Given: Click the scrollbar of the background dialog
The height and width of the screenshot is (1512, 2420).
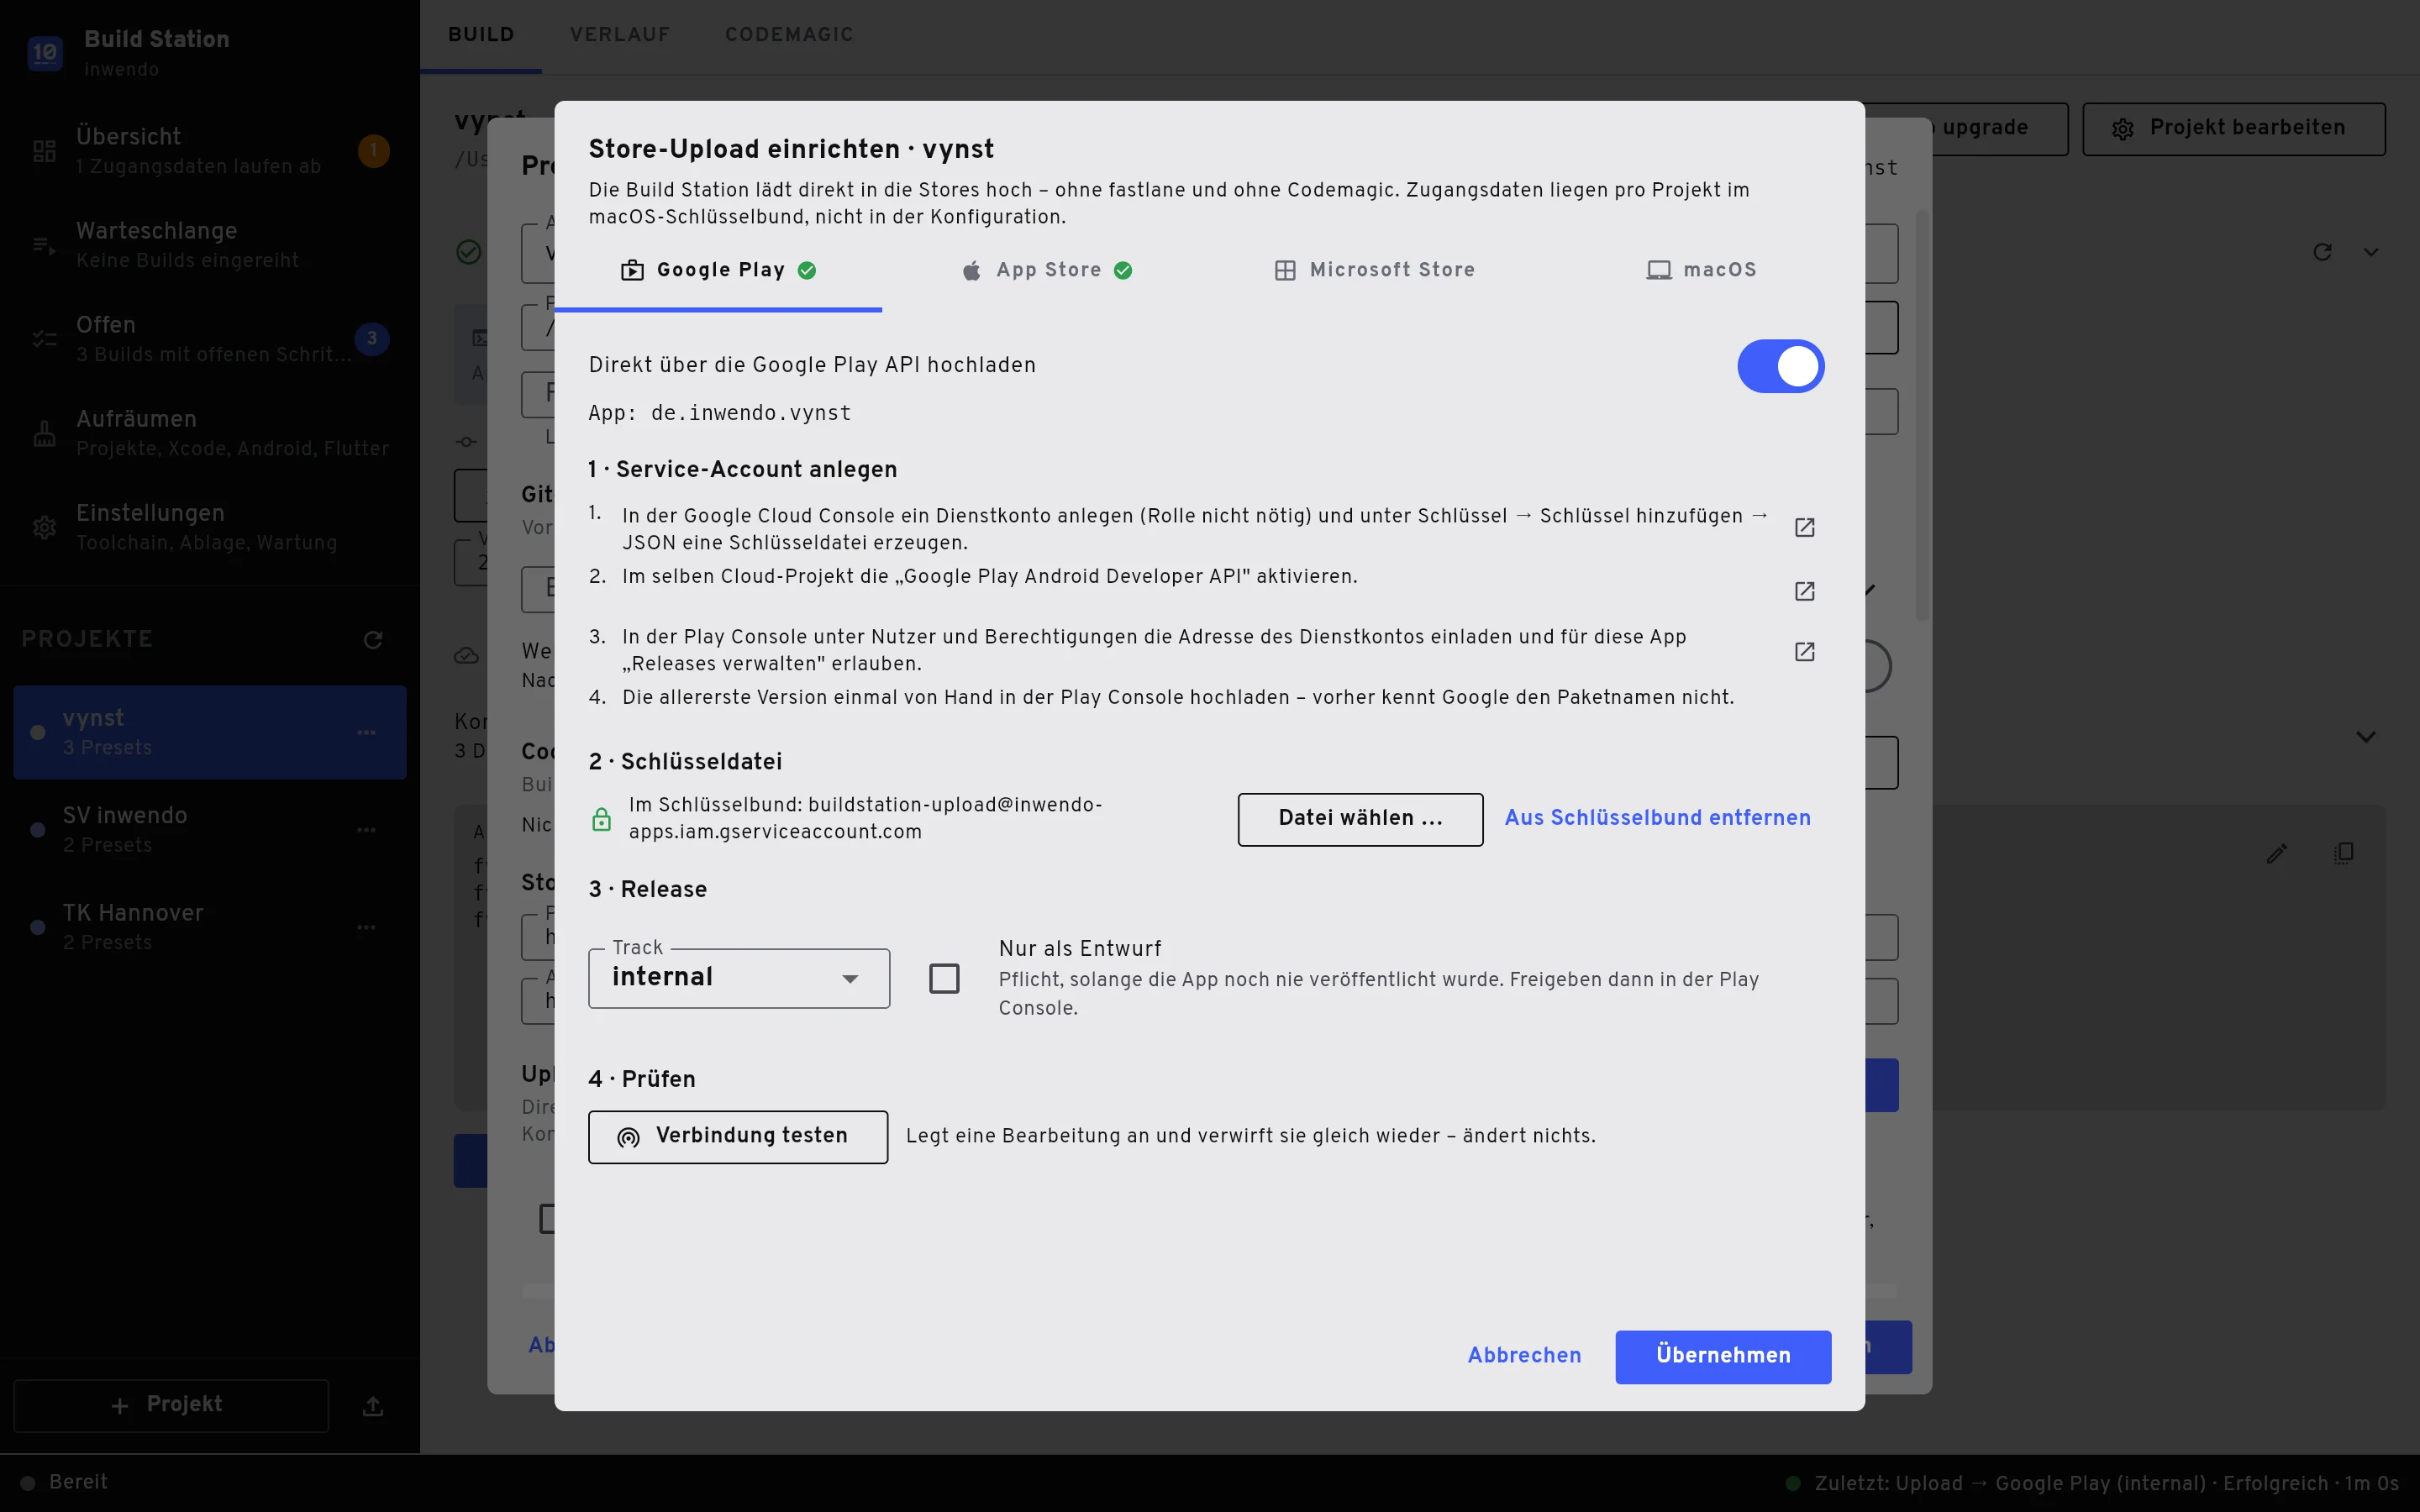Looking at the screenshot, I should tap(1922, 415).
